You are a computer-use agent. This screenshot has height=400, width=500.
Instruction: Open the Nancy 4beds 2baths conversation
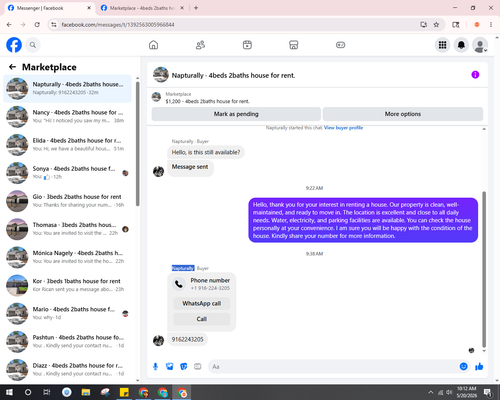click(x=67, y=116)
